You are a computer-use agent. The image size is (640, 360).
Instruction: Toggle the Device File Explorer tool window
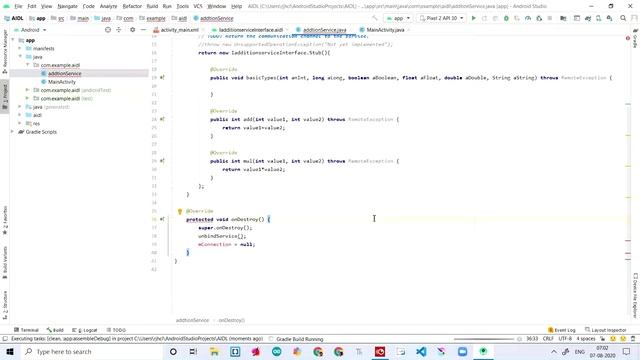click(635, 296)
